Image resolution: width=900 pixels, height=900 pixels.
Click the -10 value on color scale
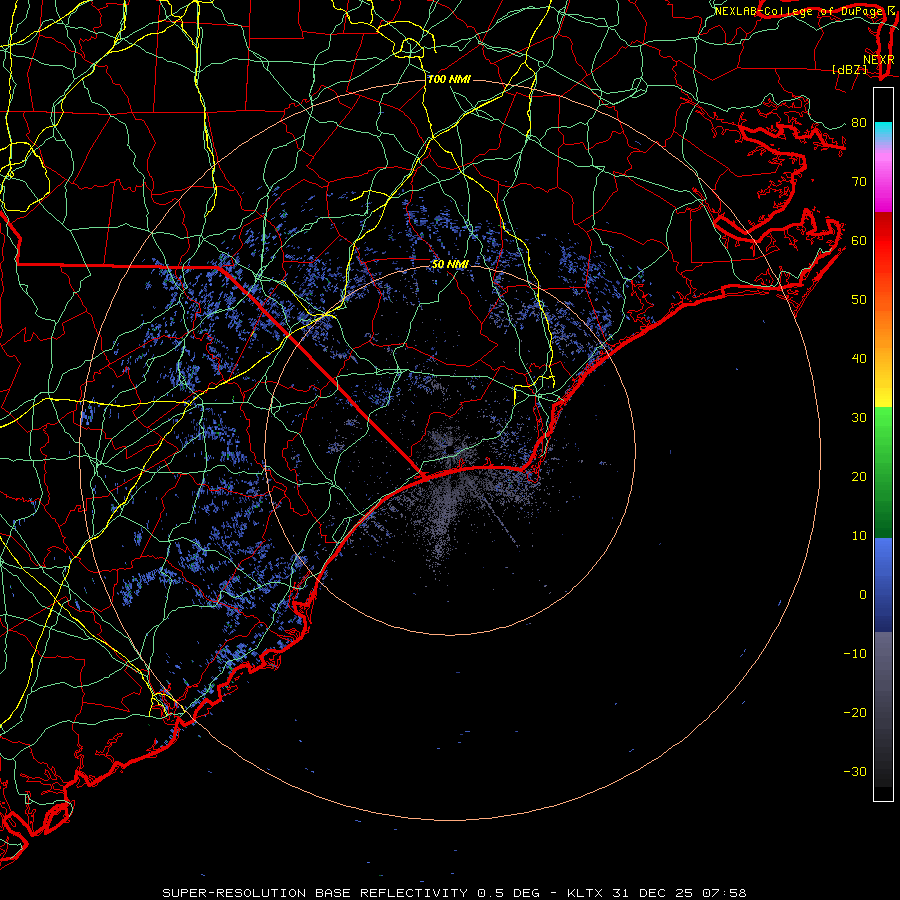click(x=855, y=654)
